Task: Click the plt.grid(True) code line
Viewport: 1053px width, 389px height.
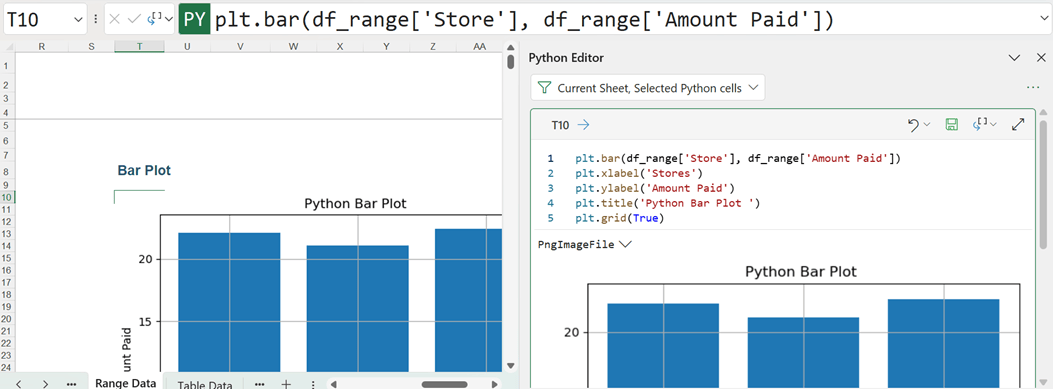Action: coord(619,218)
